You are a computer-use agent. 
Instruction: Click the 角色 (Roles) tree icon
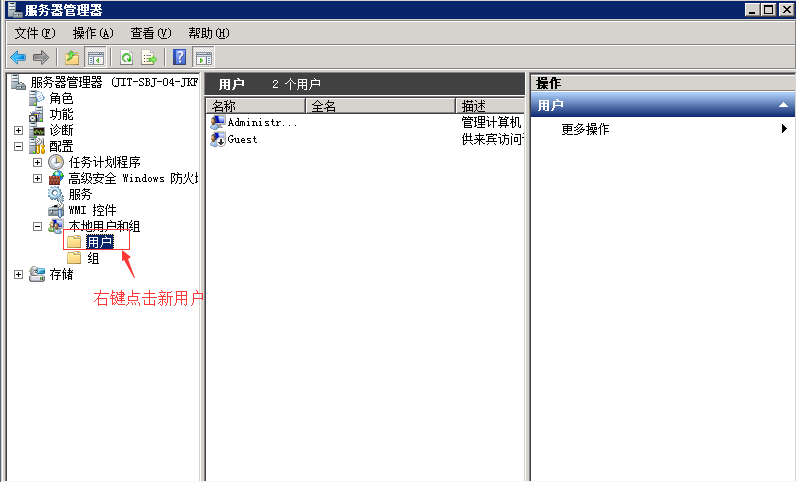(x=37, y=98)
